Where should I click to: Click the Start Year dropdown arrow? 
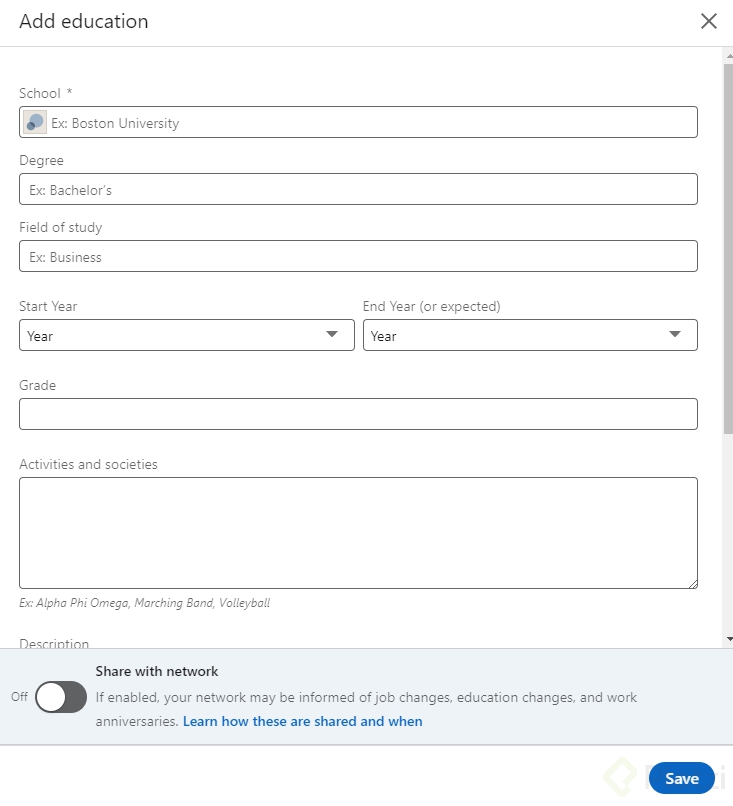tap(332, 335)
